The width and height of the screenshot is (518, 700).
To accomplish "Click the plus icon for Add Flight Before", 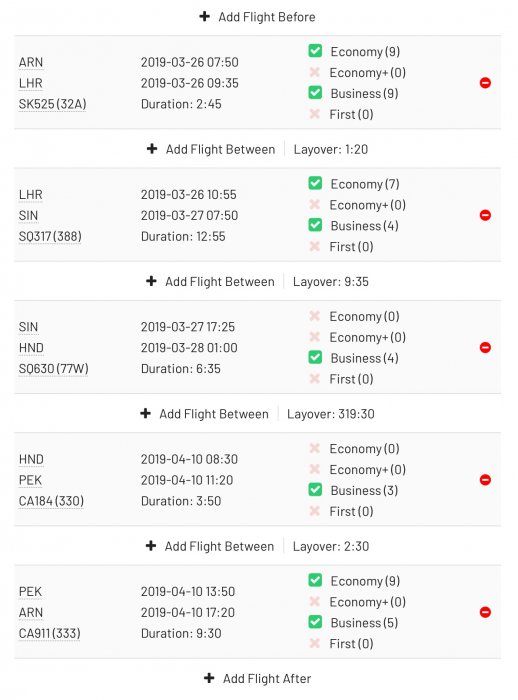I will pos(205,17).
